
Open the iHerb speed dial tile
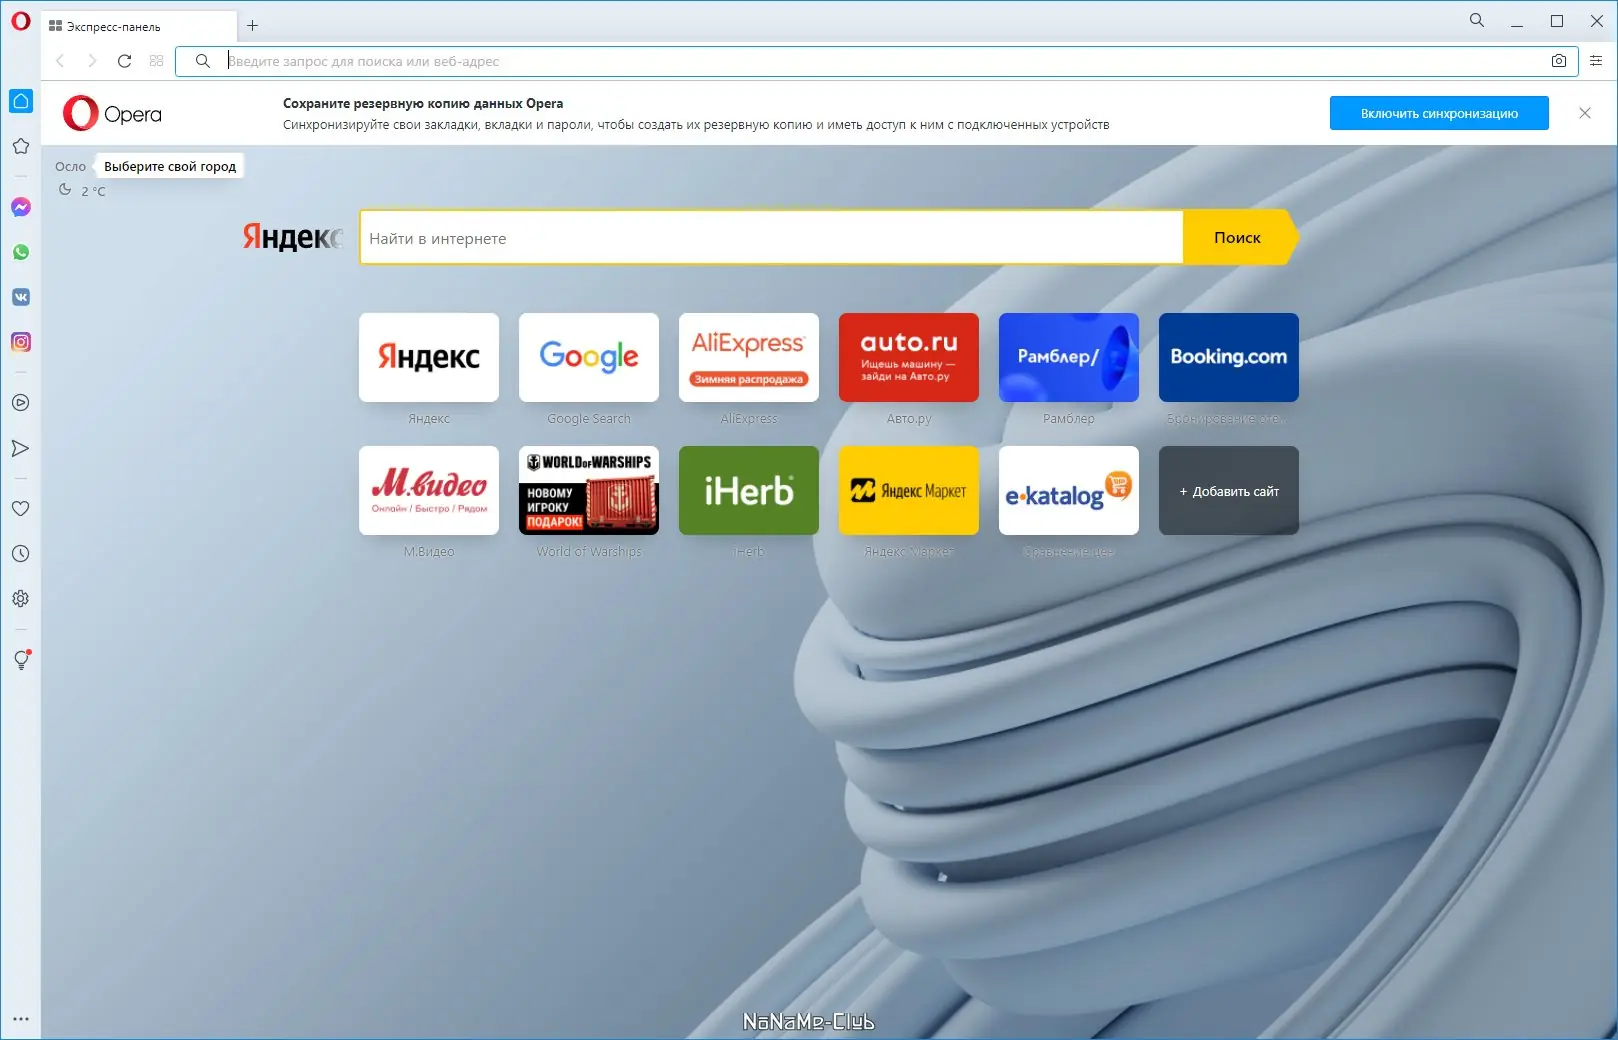[x=749, y=491]
